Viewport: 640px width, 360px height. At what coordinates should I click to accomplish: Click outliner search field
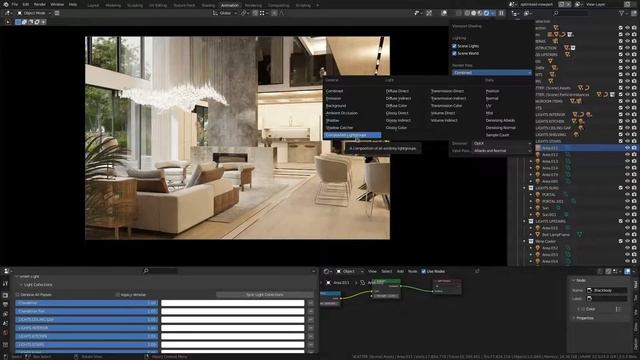571,13
